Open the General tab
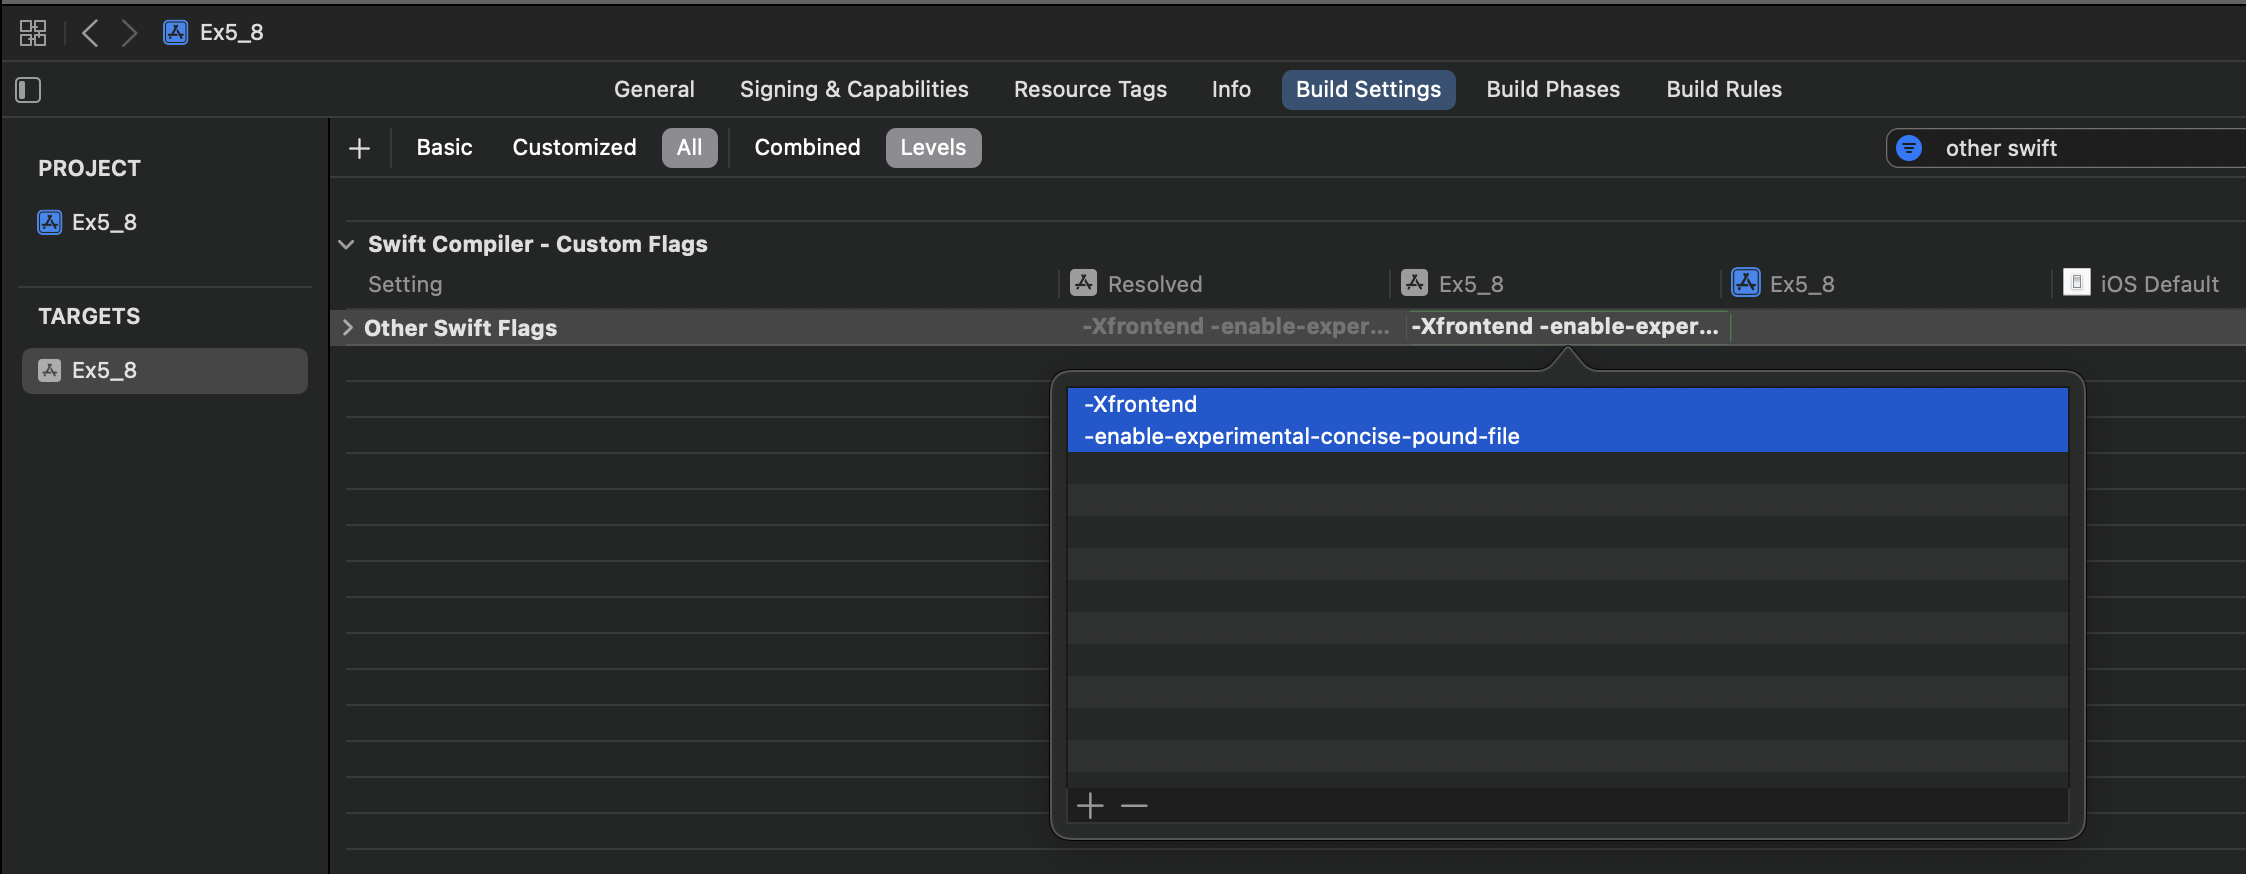The height and width of the screenshot is (874, 2246). coord(654,89)
